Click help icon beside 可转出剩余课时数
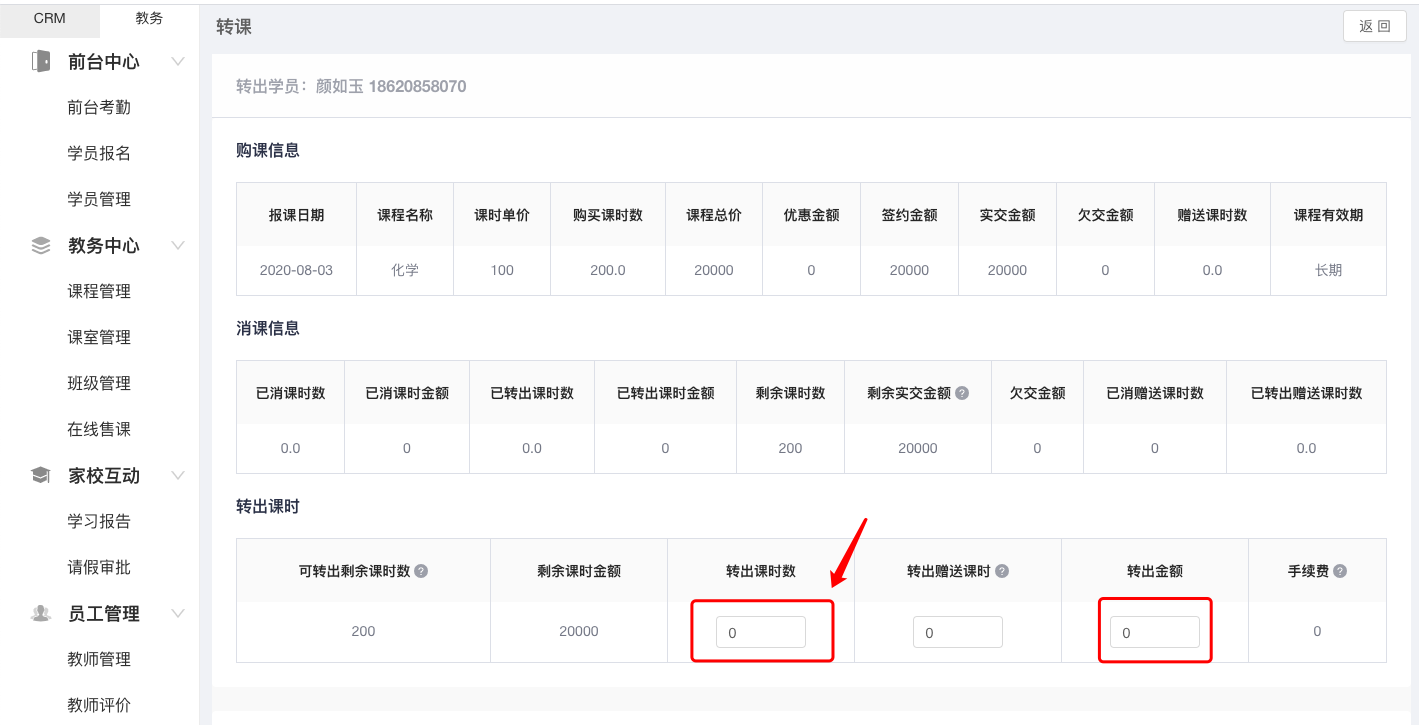This screenshot has height=725, width=1419. pyautogui.click(x=421, y=571)
